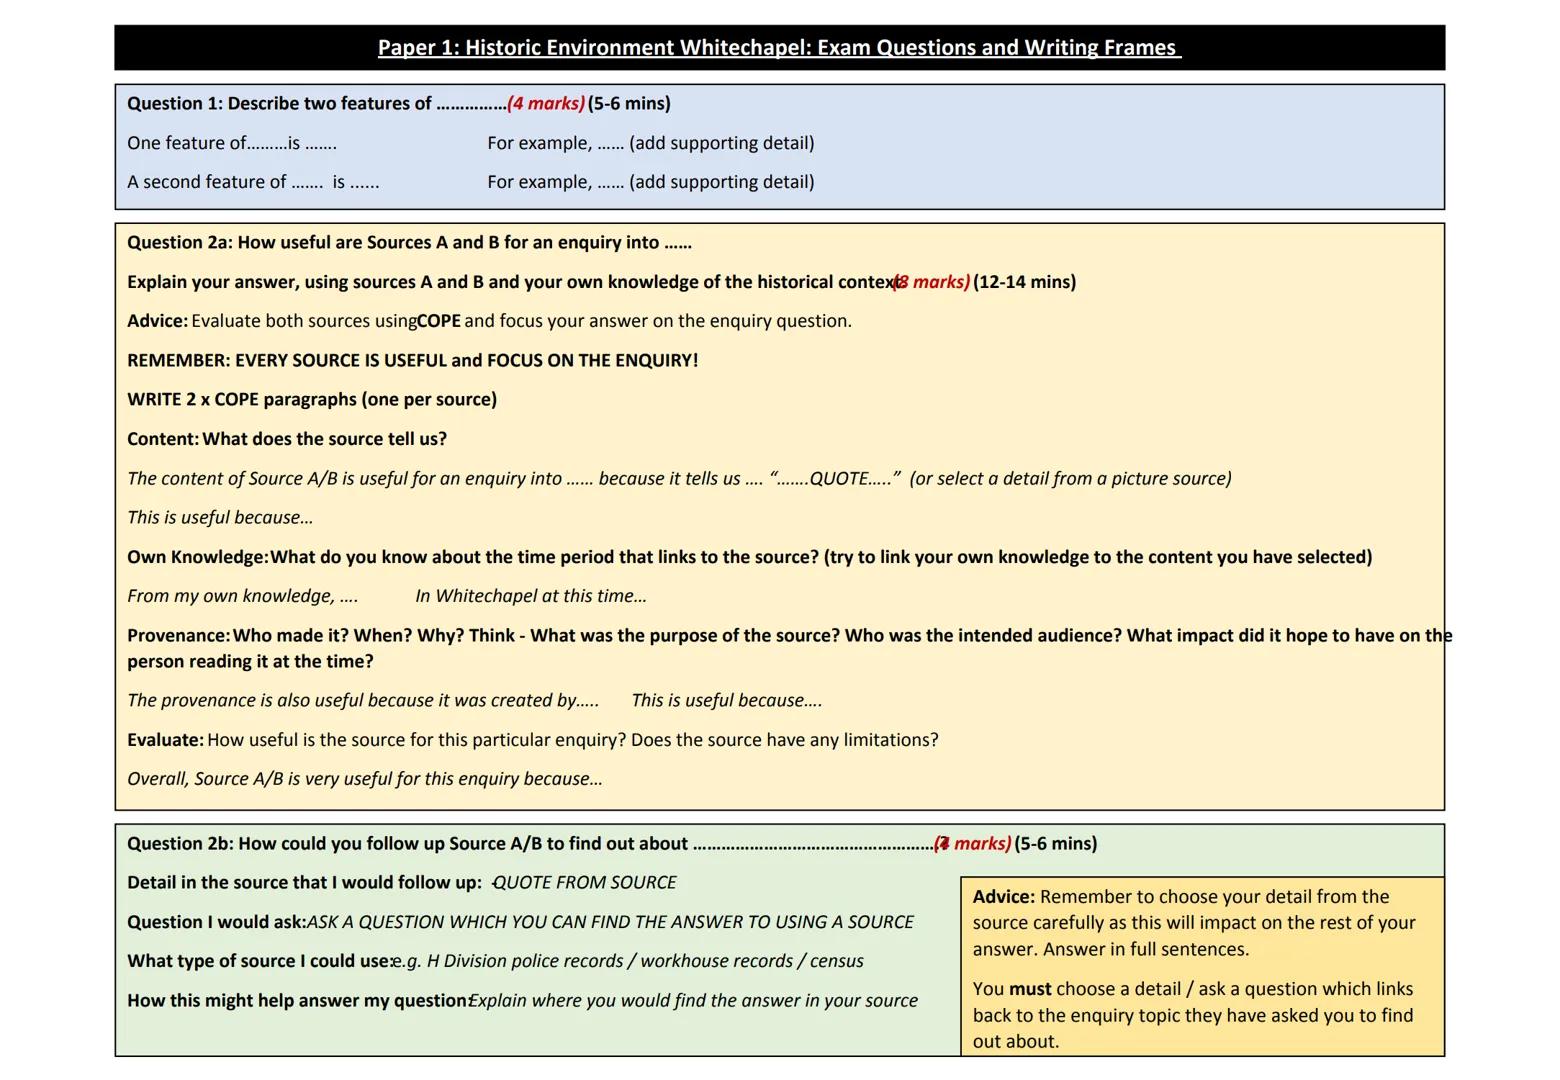The height and width of the screenshot is (1080, 1560).
Task: Click "REMEMBER: EVERY SOURCE IS USEFUL" line
Action: coord(412,360)
